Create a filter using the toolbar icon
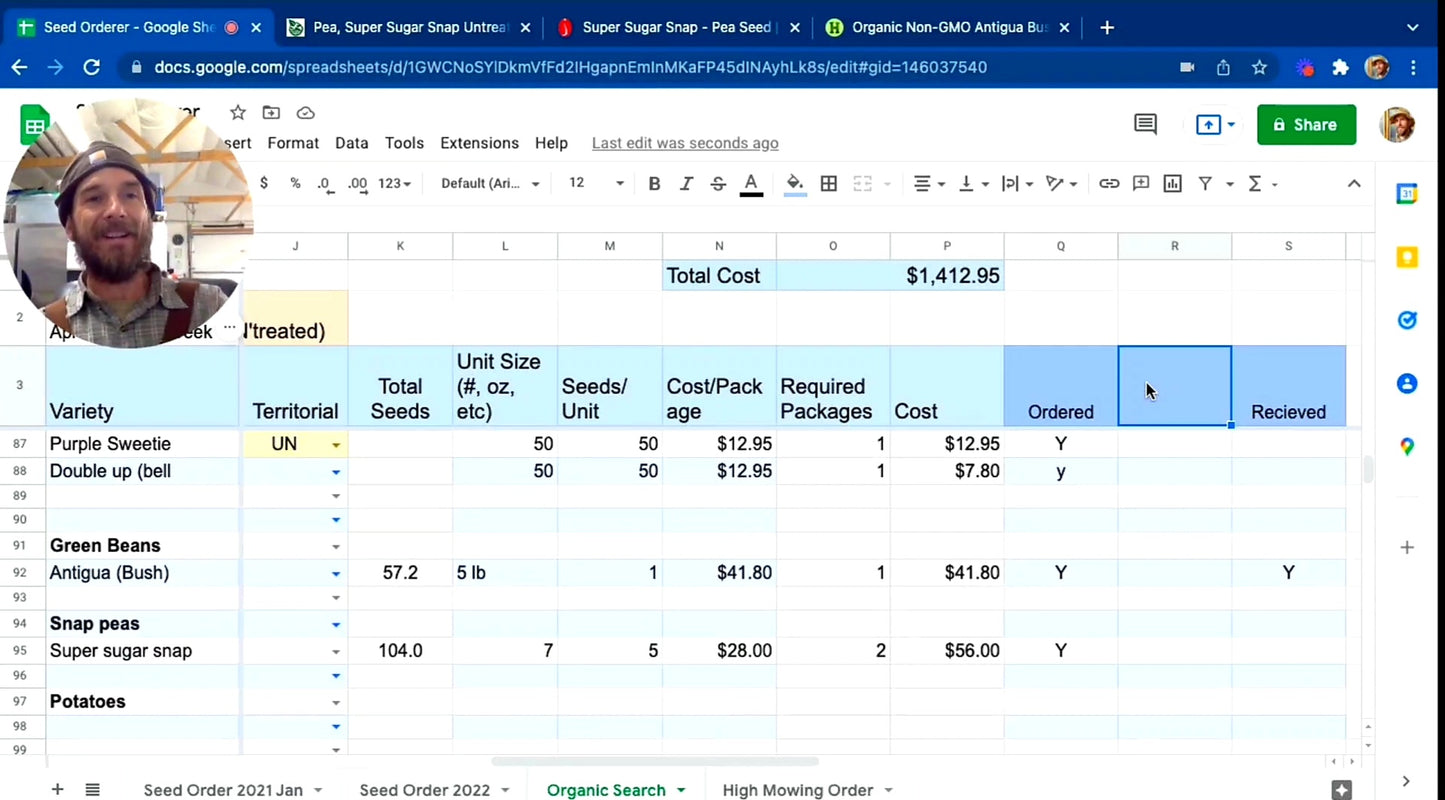The width and height of the screenshot is (1445, 800). pos(1205,183)
